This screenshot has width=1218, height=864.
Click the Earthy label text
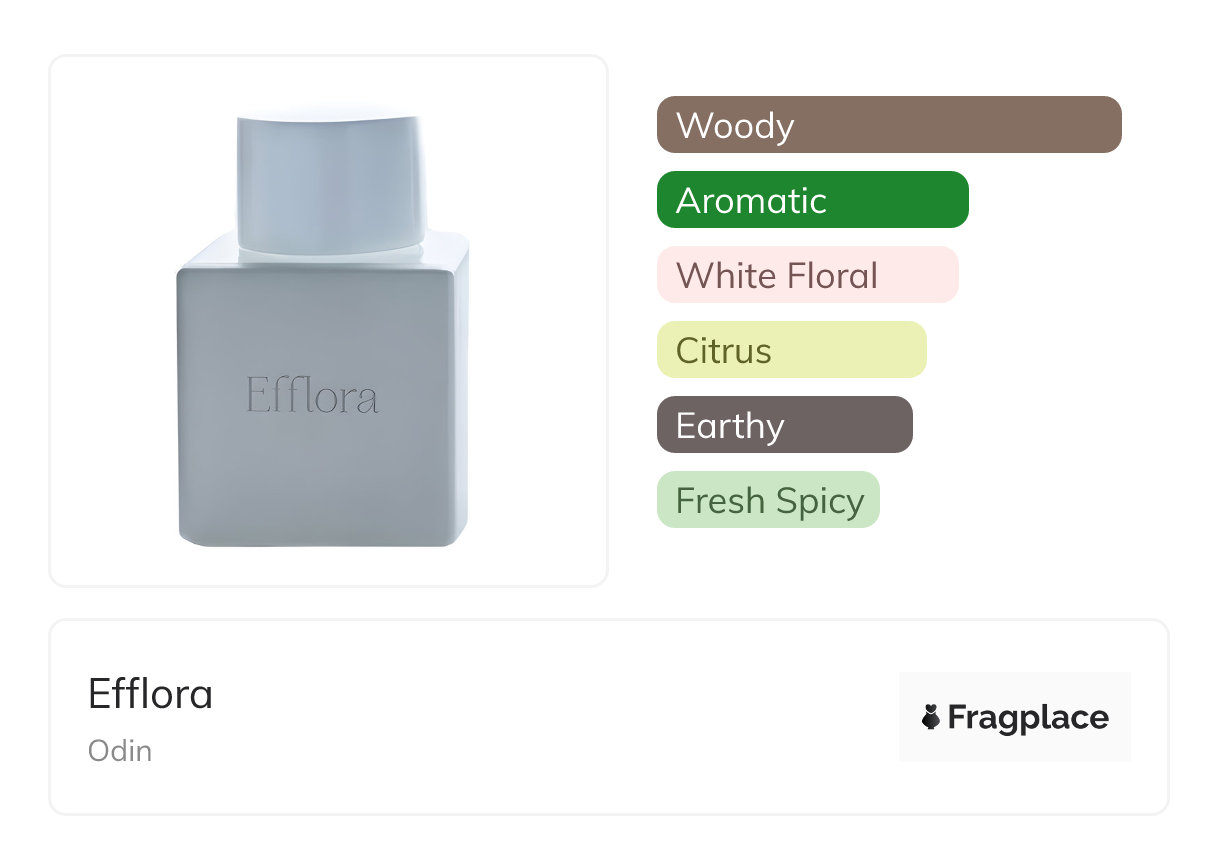pos(730,426)
